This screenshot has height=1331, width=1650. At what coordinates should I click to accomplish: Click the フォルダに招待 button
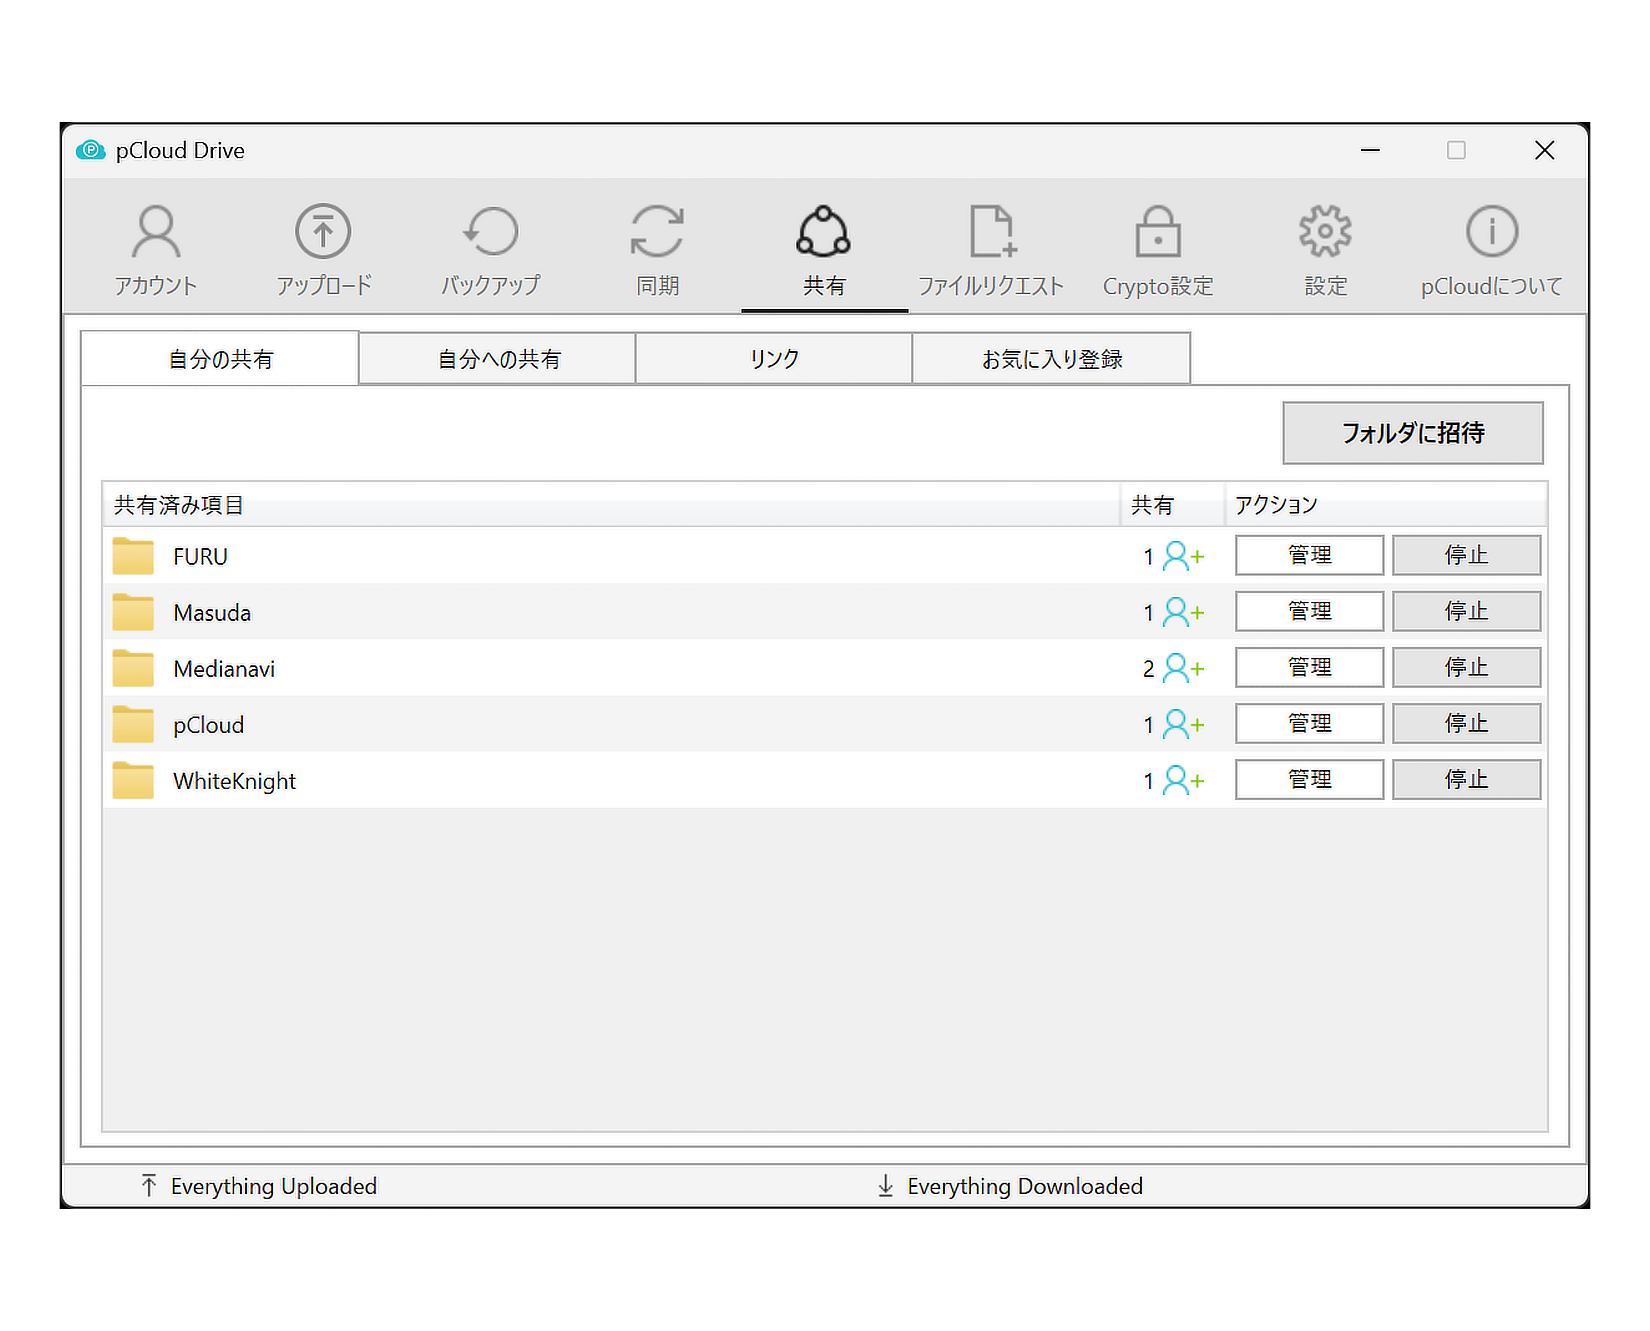point(1413,433)
